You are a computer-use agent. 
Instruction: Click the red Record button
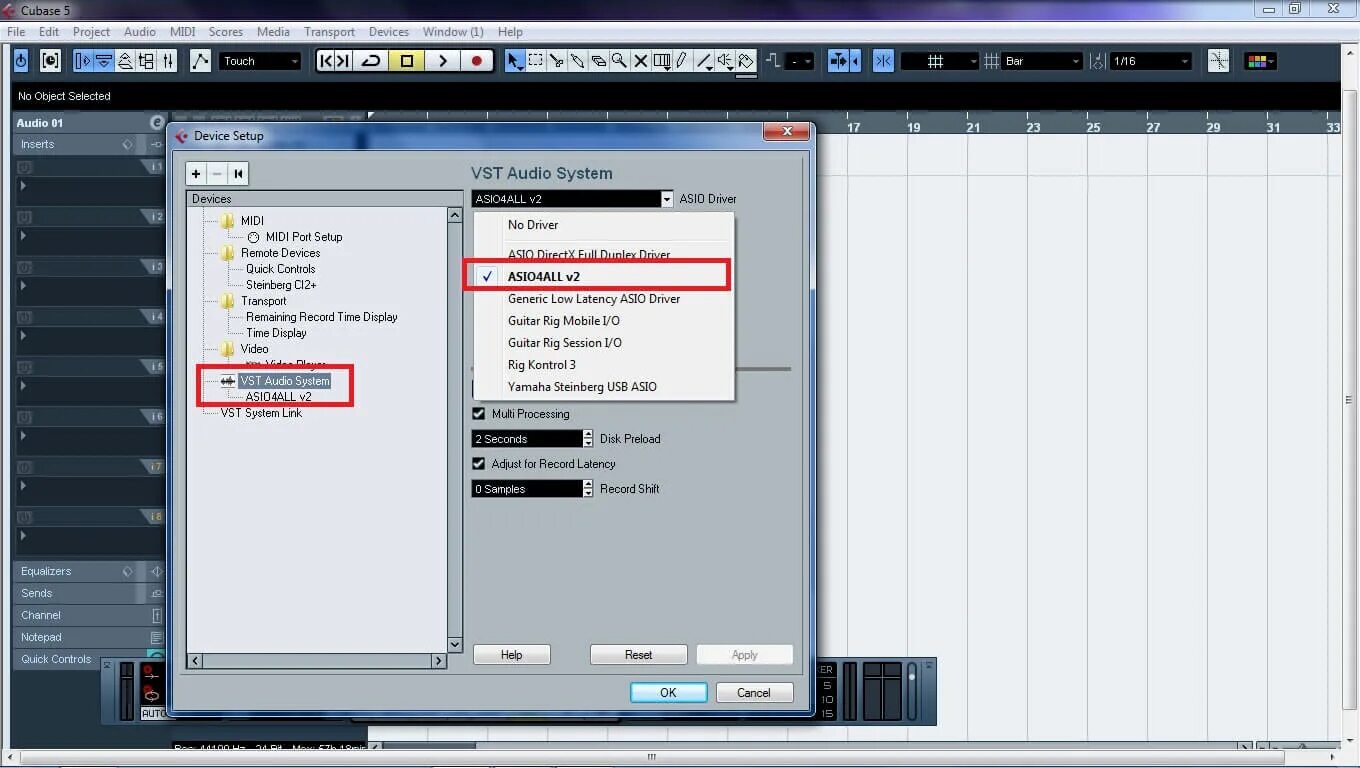point(477,61)
